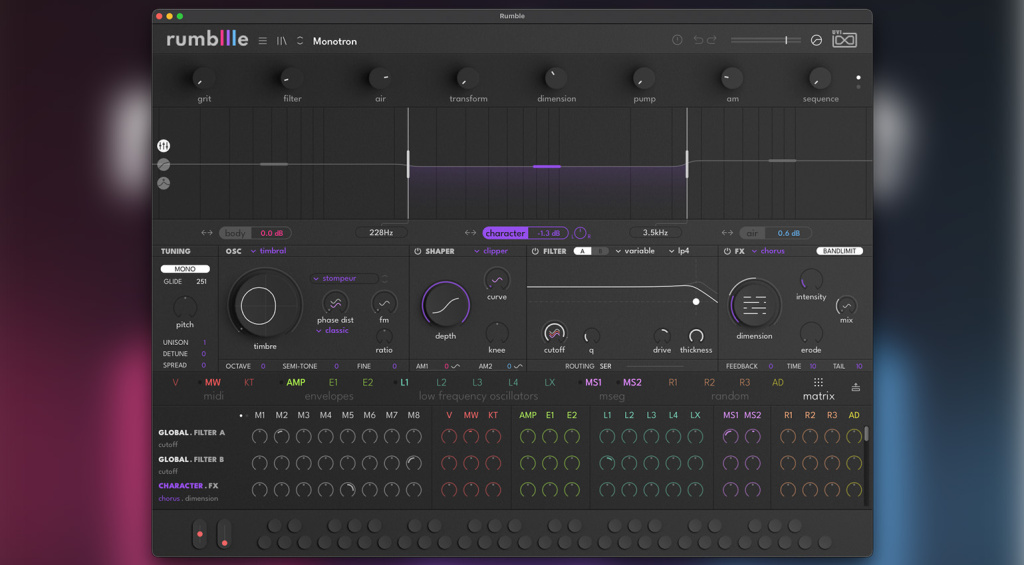Click the 3.5kHz crossover frequency field
This screenshot has width=1024, height=565.
click(x=655, y=233)
